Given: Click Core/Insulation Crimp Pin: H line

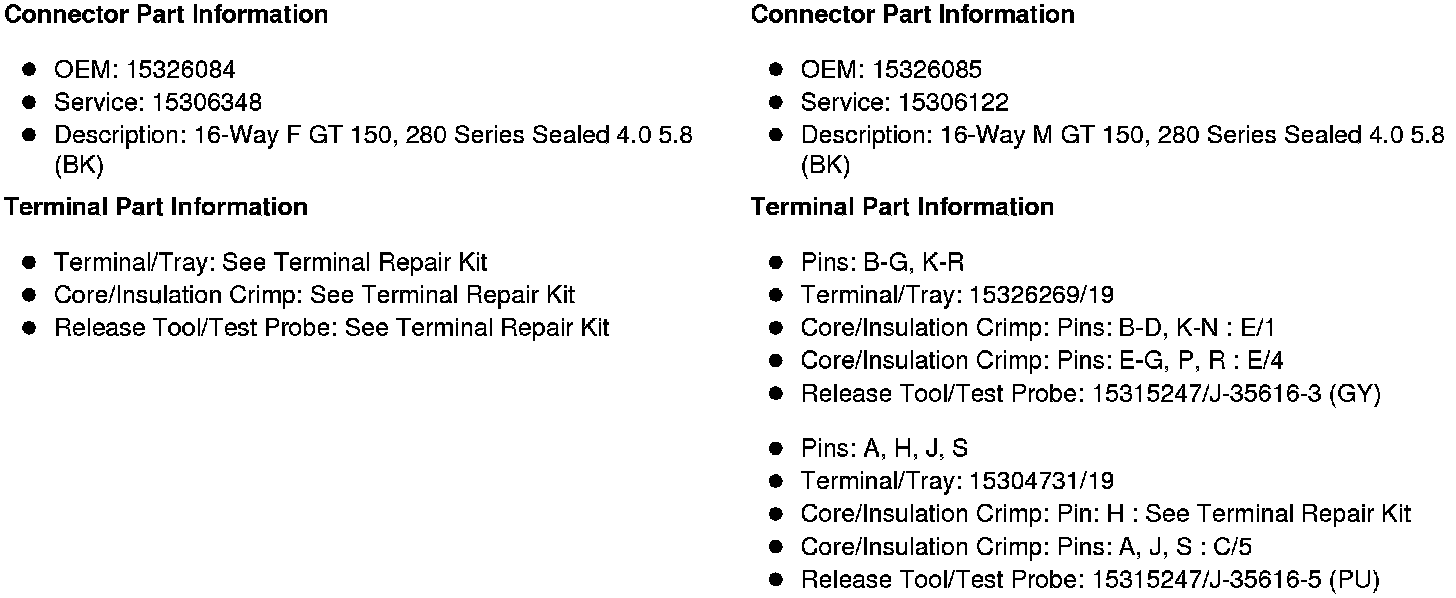Looking at the screenshot, I should [1105, 514].
